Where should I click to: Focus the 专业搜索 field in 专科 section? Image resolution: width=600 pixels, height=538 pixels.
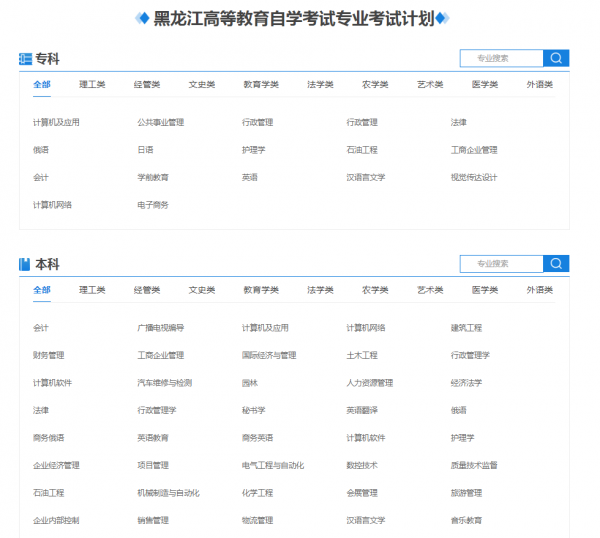502,58
